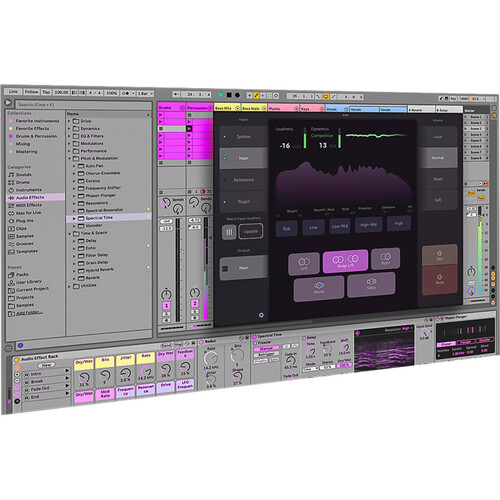Click the Follow button
Screen dimensions: 500x500
[x=31, y=92]
